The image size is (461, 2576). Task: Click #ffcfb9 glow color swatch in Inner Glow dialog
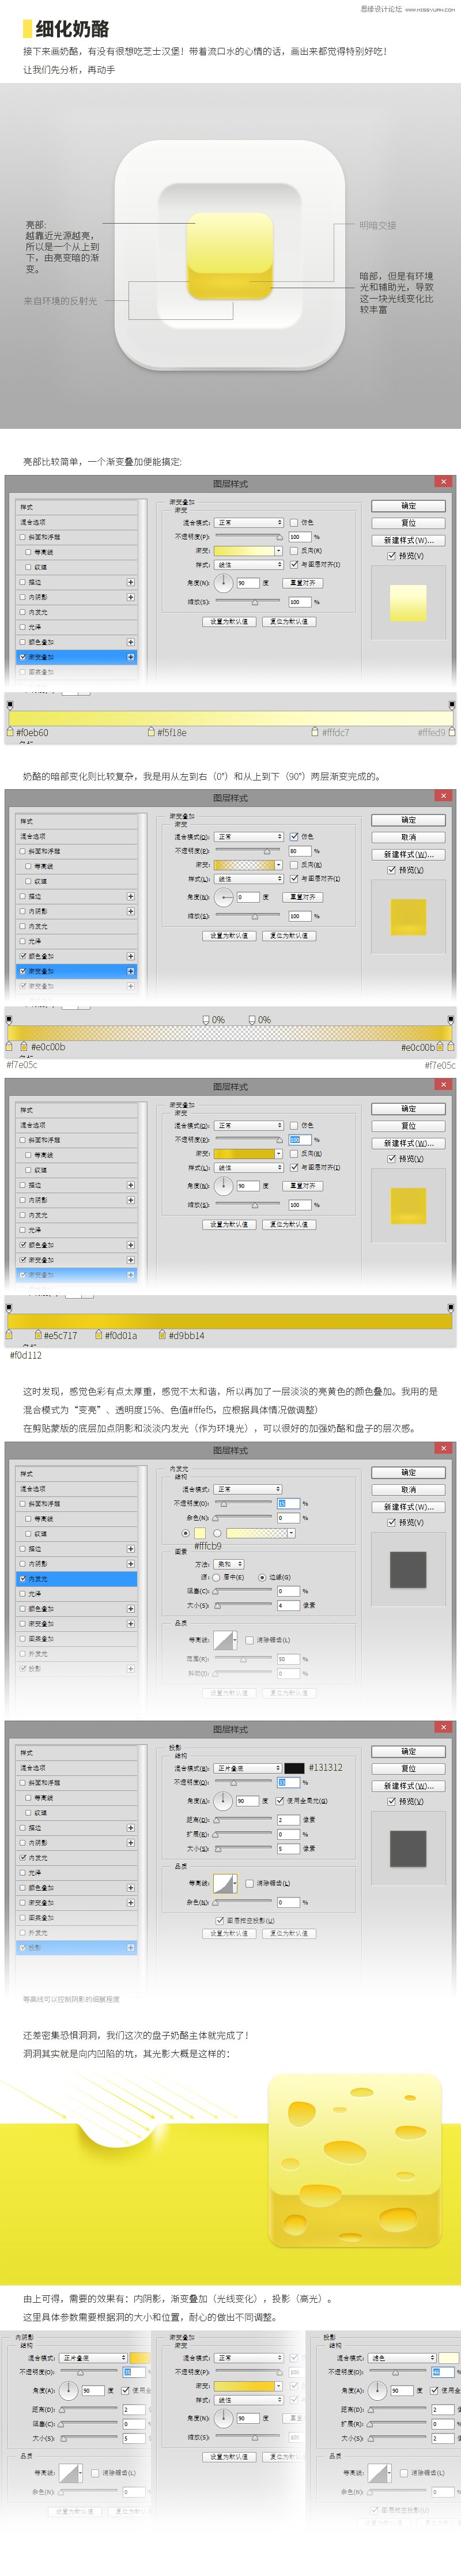pyautogui.click(x=200, y=1533)
